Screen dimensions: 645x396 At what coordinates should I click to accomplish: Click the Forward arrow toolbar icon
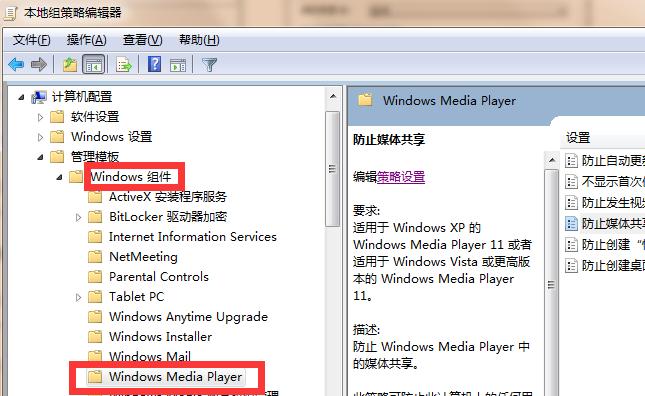coord(39,65)
